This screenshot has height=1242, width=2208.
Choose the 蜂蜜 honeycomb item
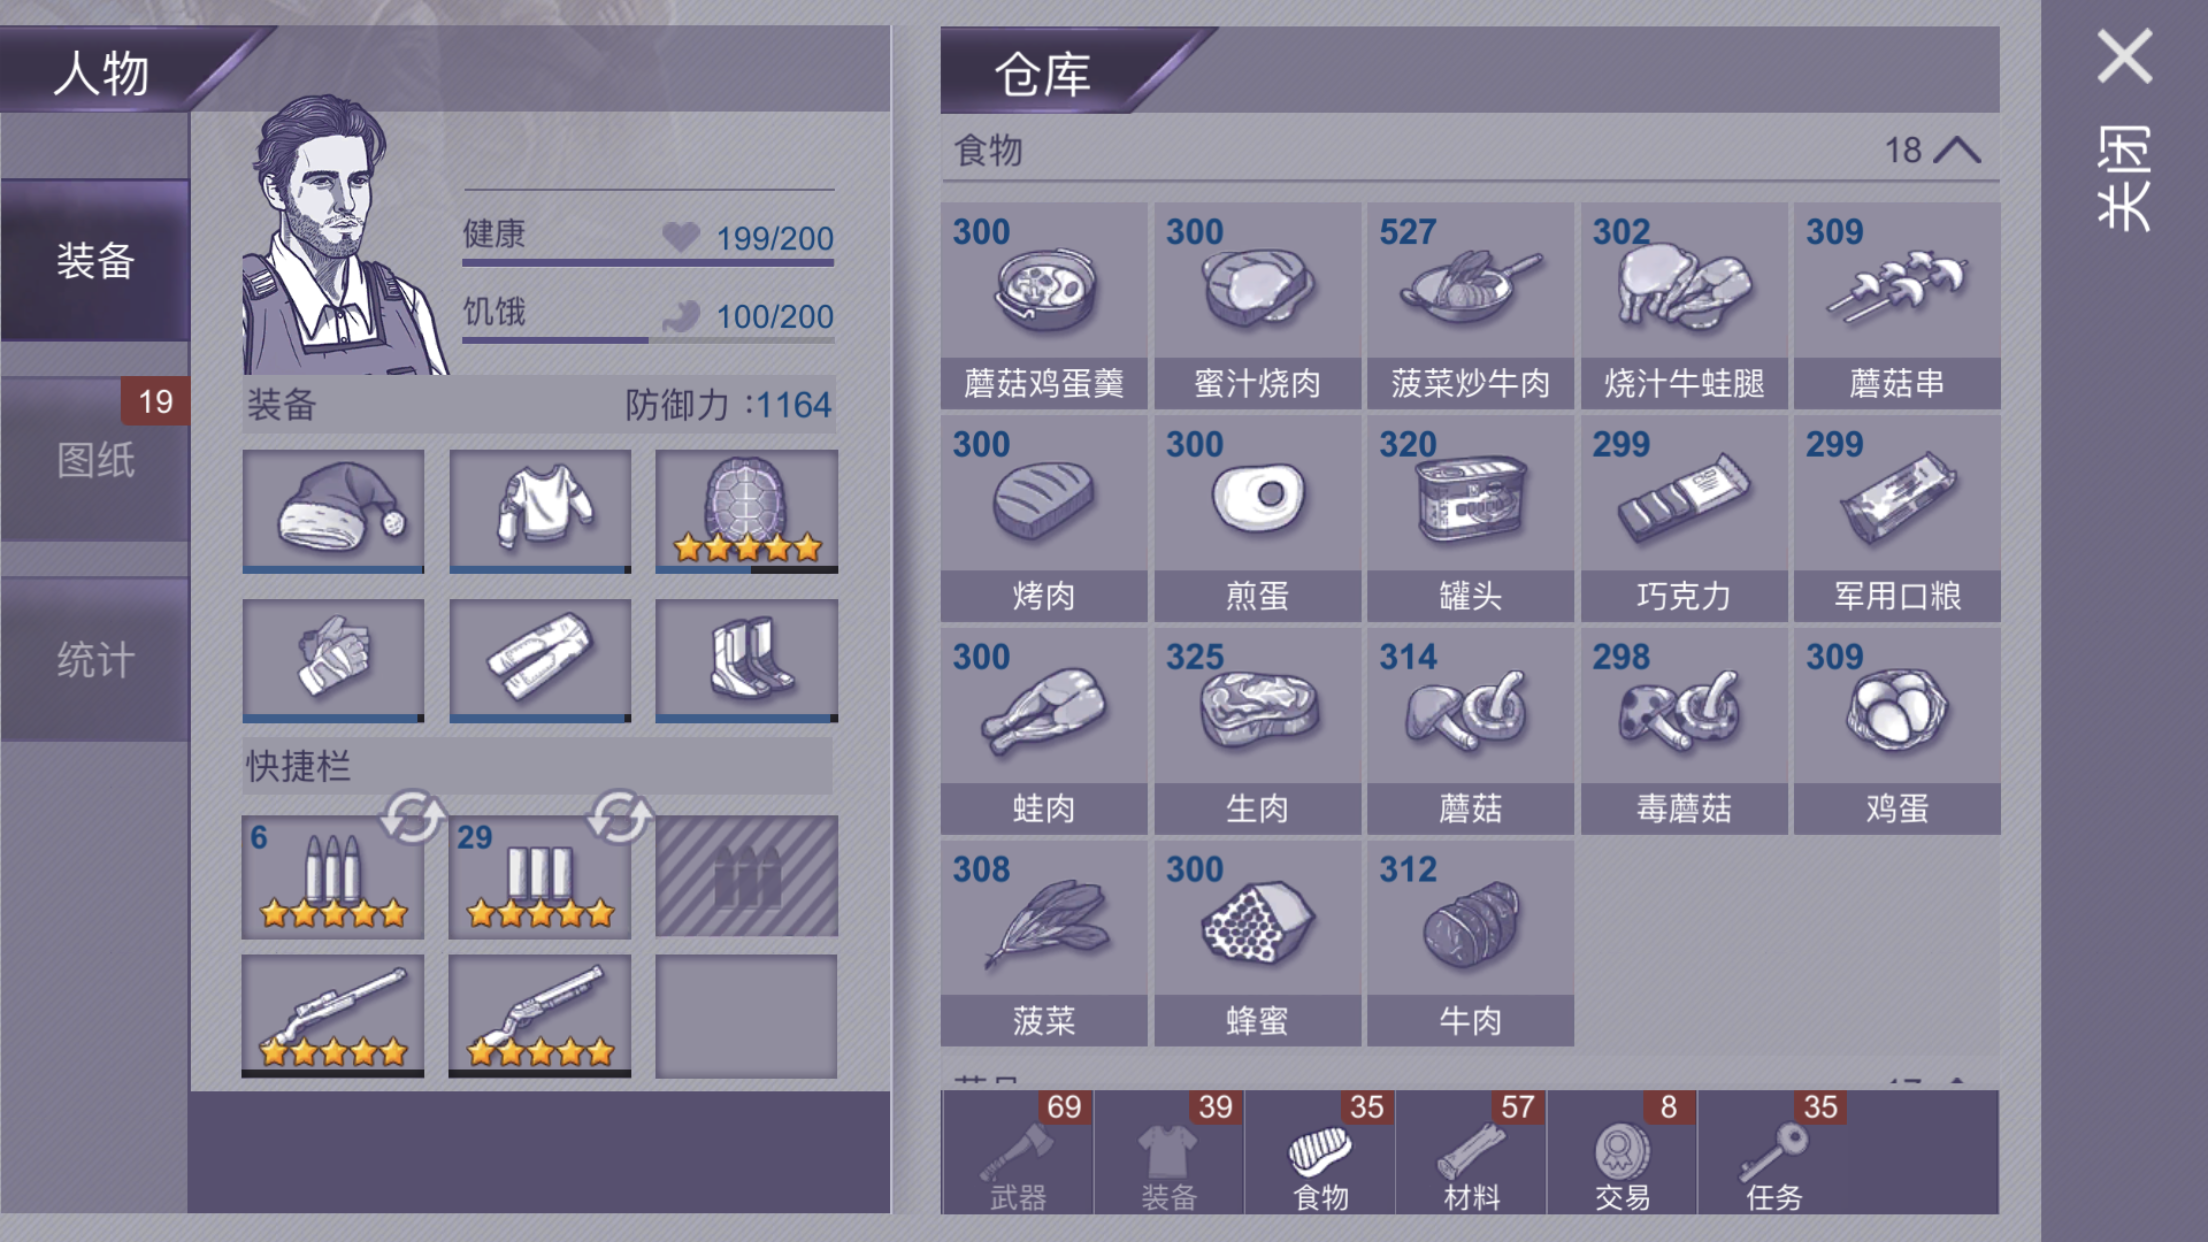tap(1257, 943)
